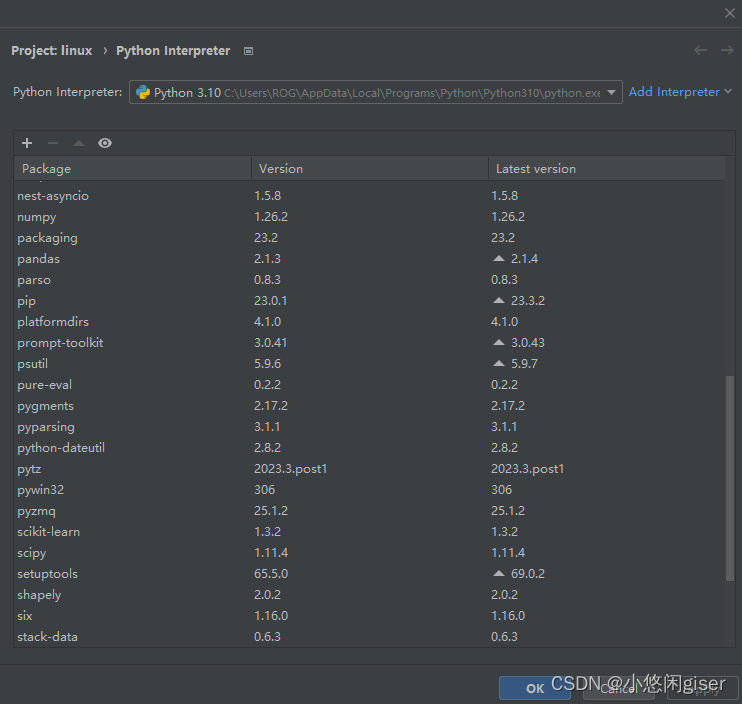Click the upgrade arrow beside pandas 2.1.4
The width and height of the screenshot is (742, 704).
[x=499, y=259]
